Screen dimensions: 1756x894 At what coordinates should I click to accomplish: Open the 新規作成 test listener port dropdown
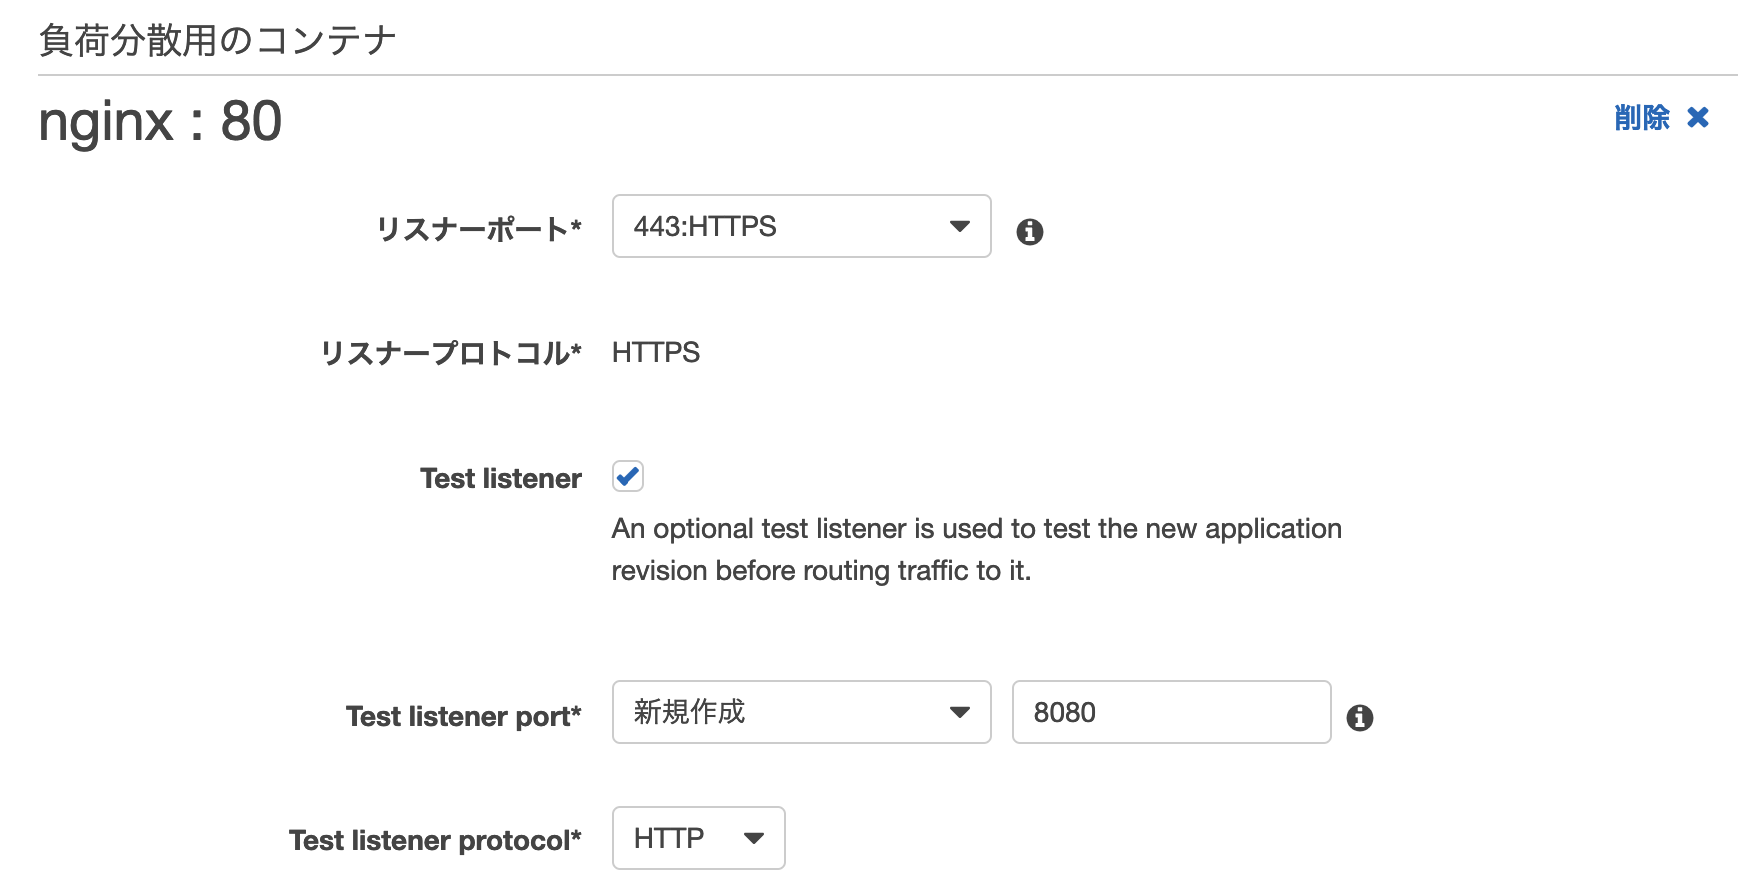[800, 712]
